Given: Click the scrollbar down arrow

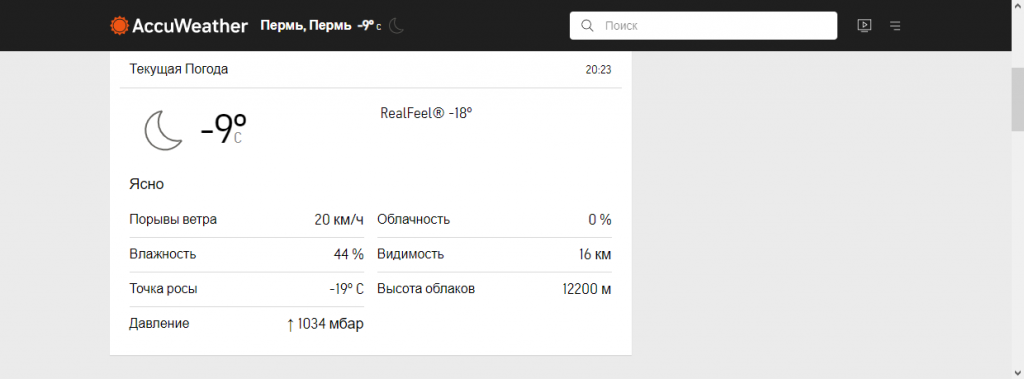Looking at the screenshot, I should click(1017, 372).
